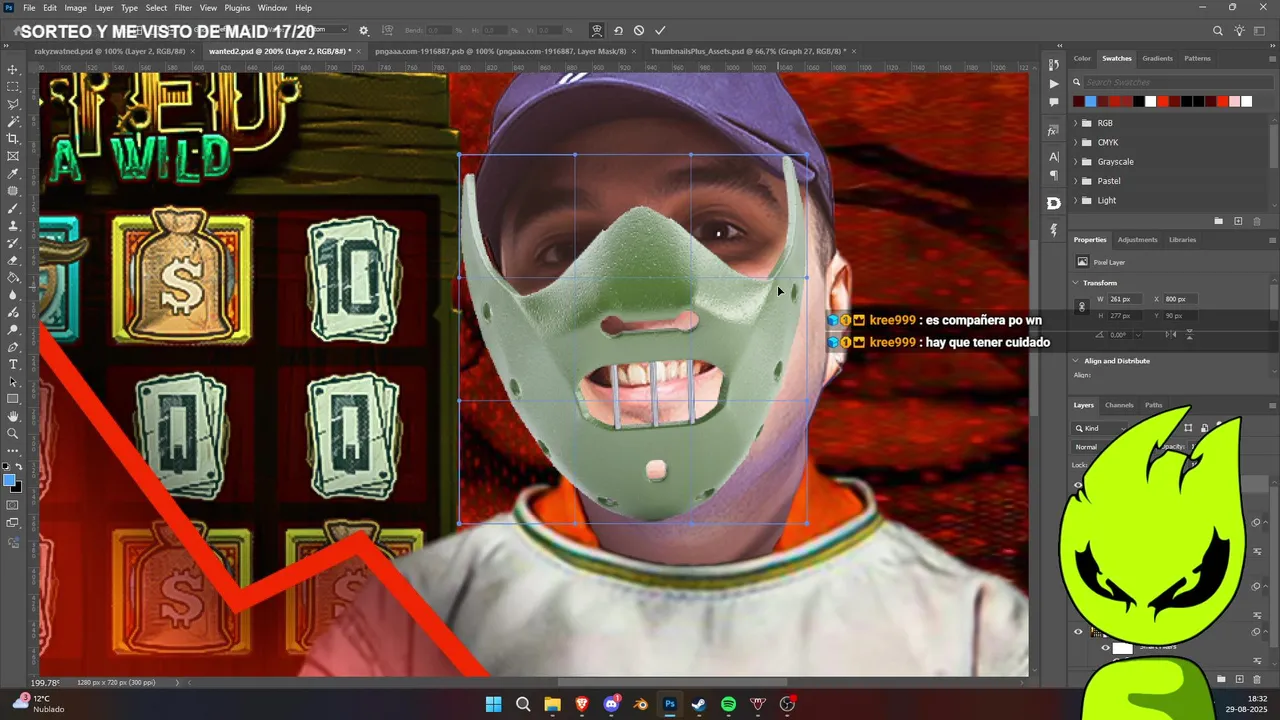Collapse the Transform section

tap(1076, 283)
